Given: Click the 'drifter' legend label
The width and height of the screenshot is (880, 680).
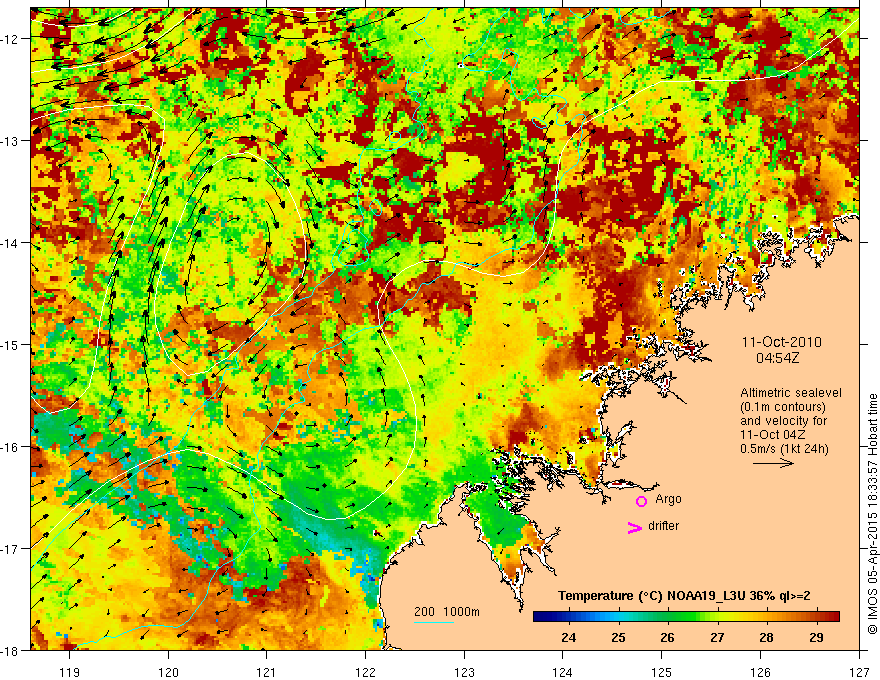Looking at the screenshot, I should pos(663,526).
